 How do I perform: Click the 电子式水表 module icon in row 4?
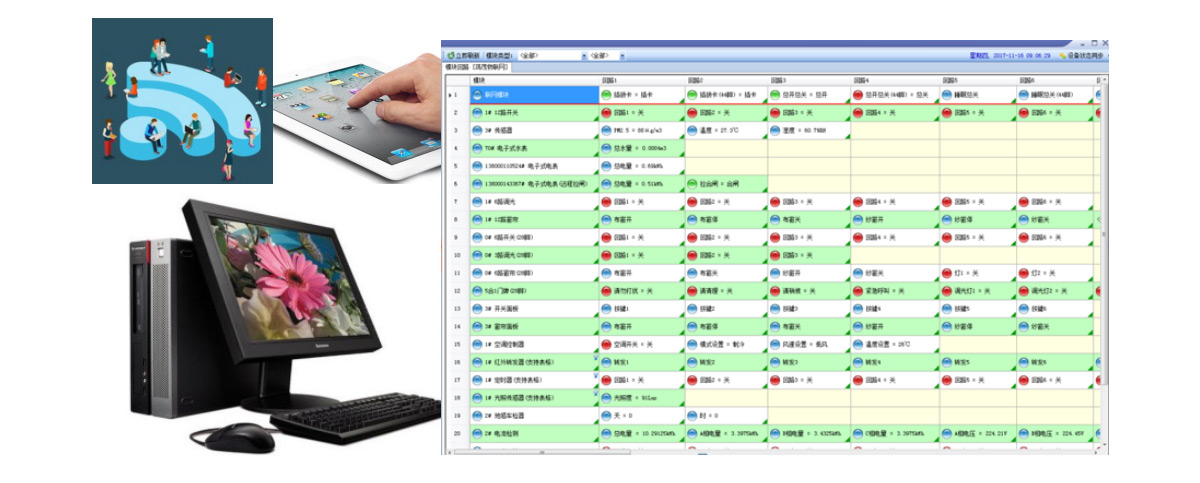(x=477, y=148)
